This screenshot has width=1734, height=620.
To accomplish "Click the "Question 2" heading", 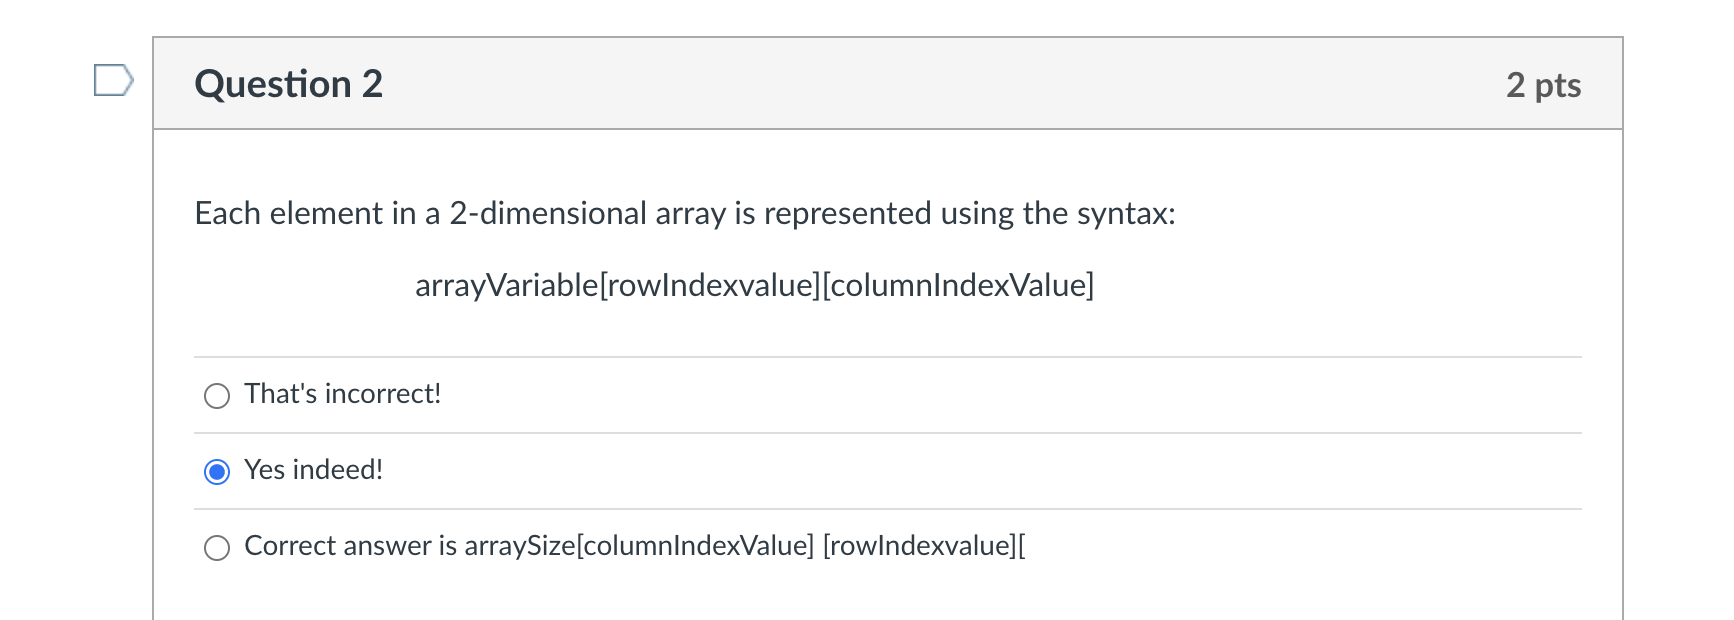I will 289,84.
